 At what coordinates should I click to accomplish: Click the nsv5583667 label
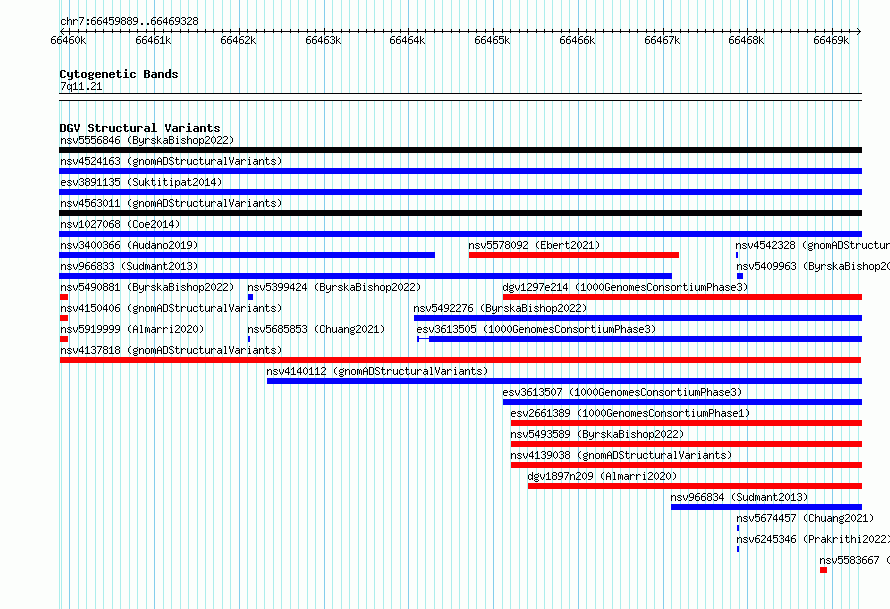point(854,560)
